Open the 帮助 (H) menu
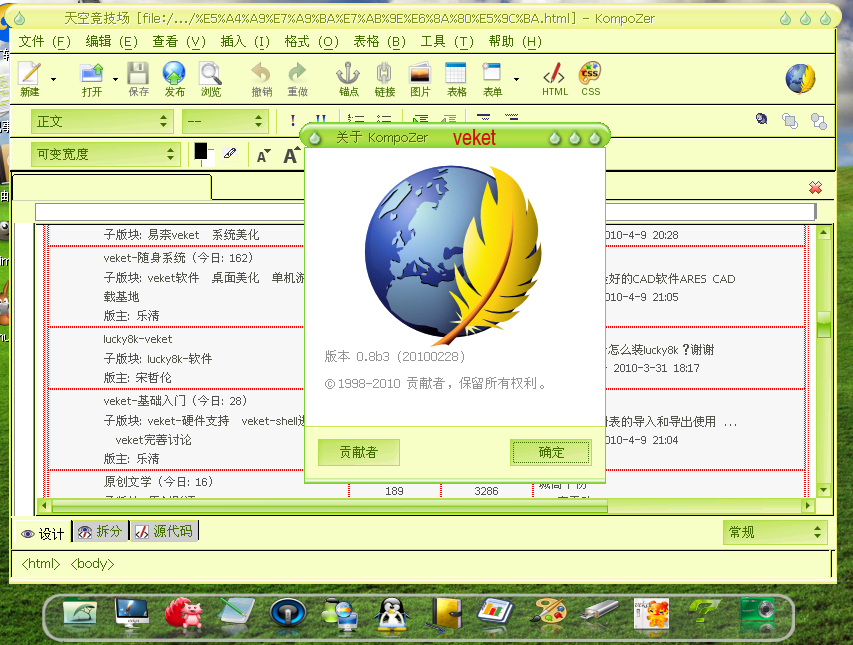This screenshot has width=853, height=645. [x=515, y=41]
